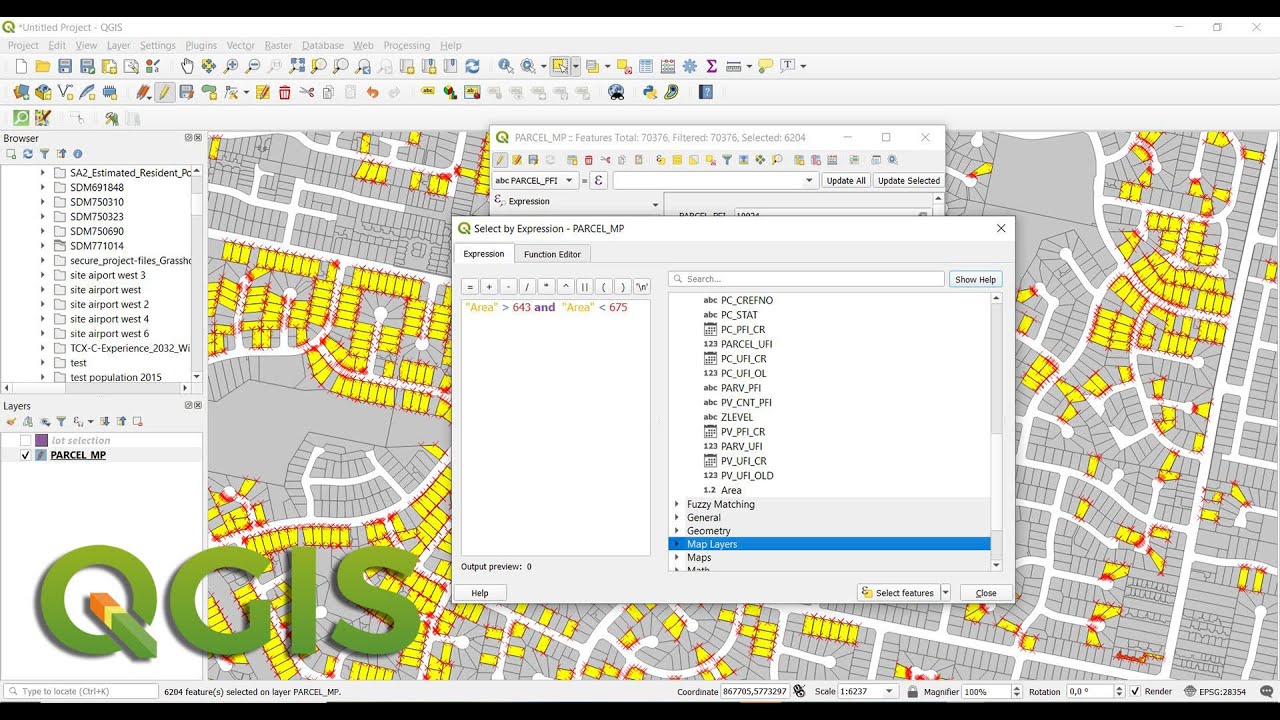
Task: Expand the test population 2015 folder
Action: tap(43, 377)
